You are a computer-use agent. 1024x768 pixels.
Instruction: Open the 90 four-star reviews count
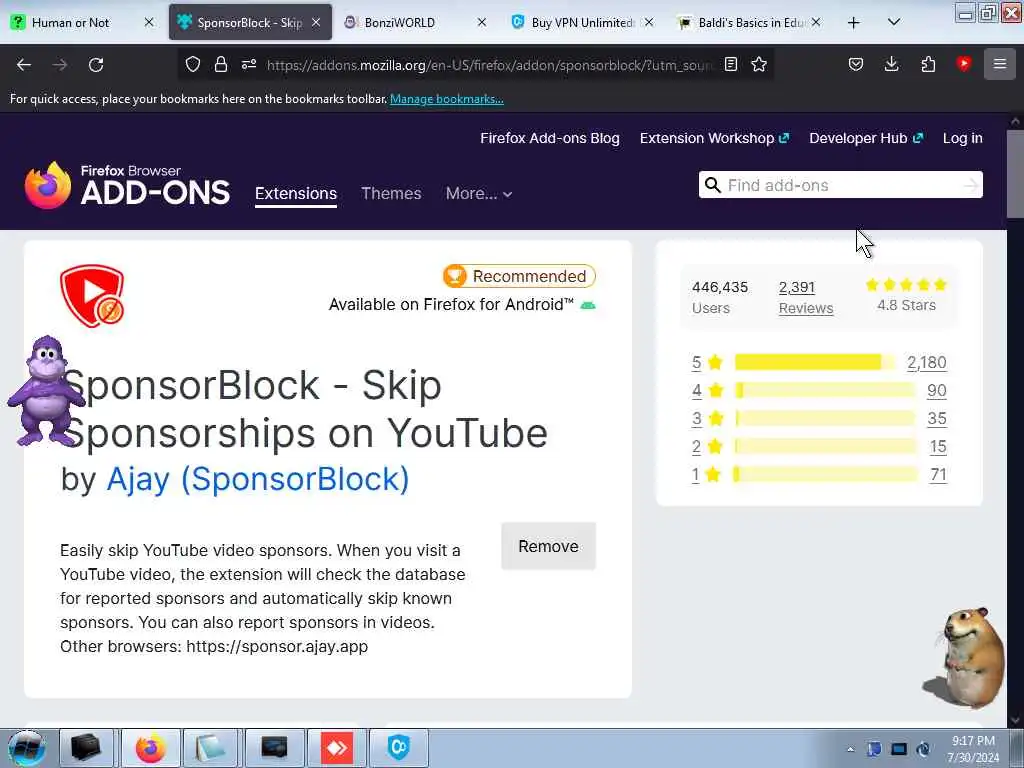coord(936,391)
